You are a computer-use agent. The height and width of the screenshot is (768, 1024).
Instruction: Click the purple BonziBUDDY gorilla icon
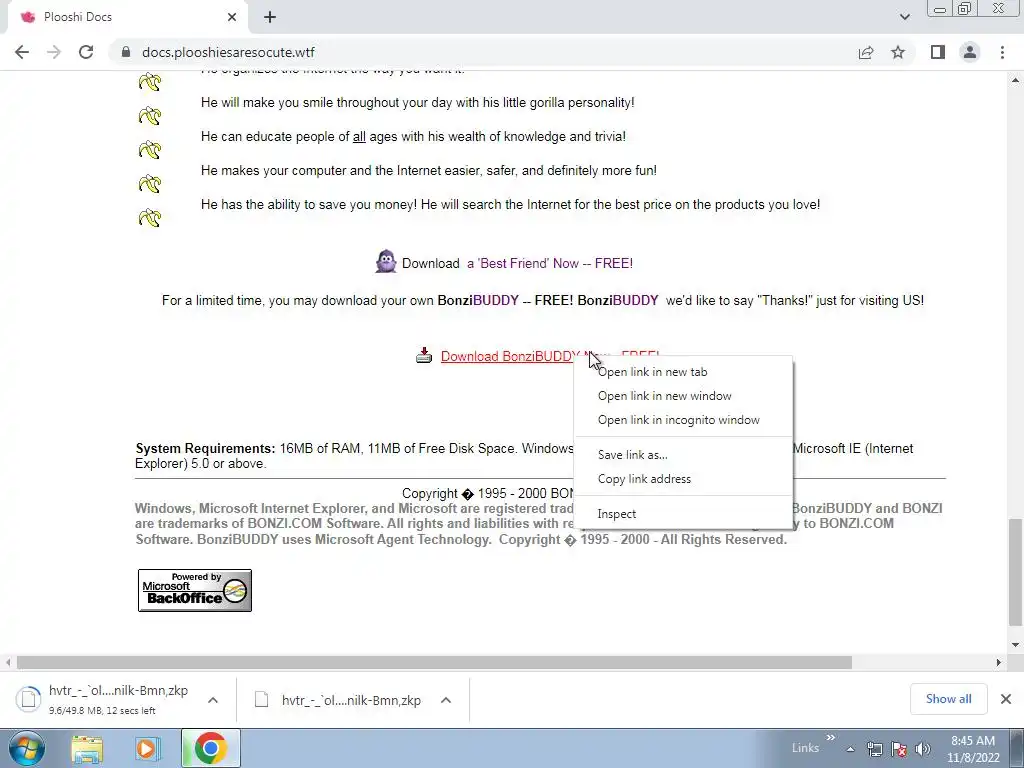point(386,262)
